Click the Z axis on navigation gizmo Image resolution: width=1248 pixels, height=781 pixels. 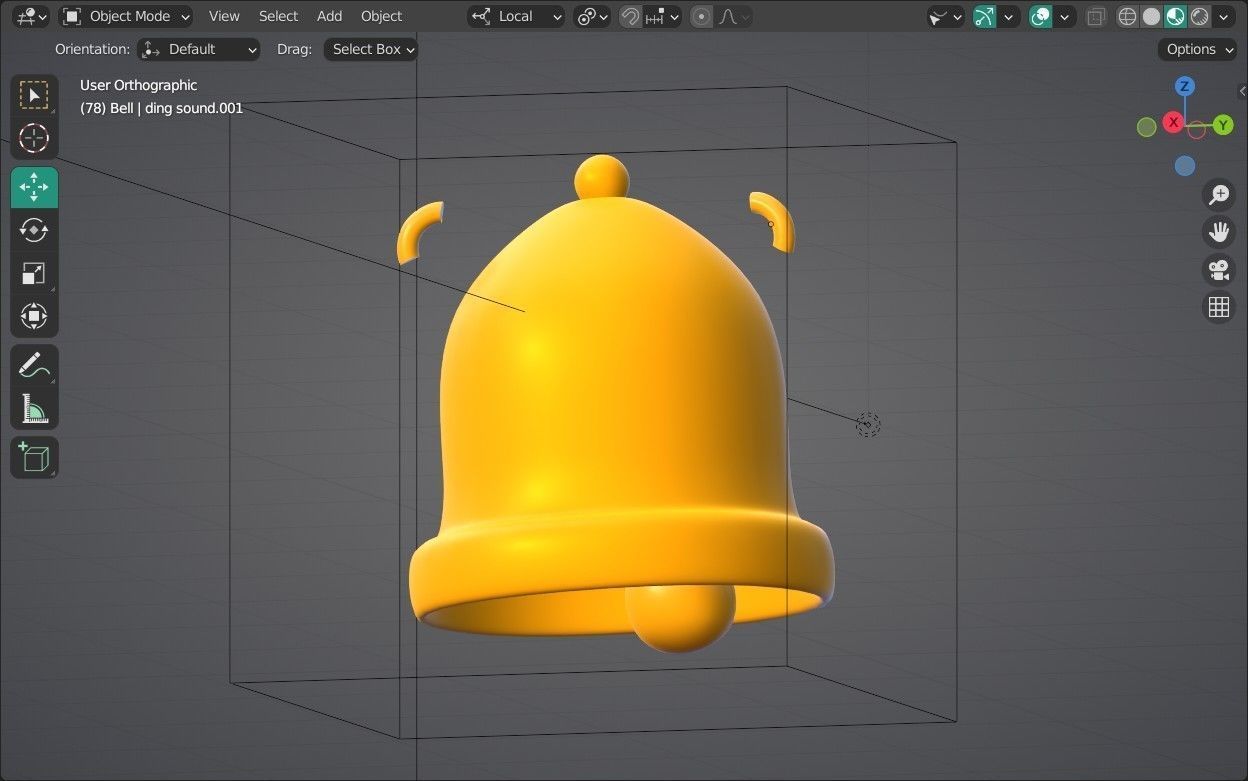[1184, 86]
